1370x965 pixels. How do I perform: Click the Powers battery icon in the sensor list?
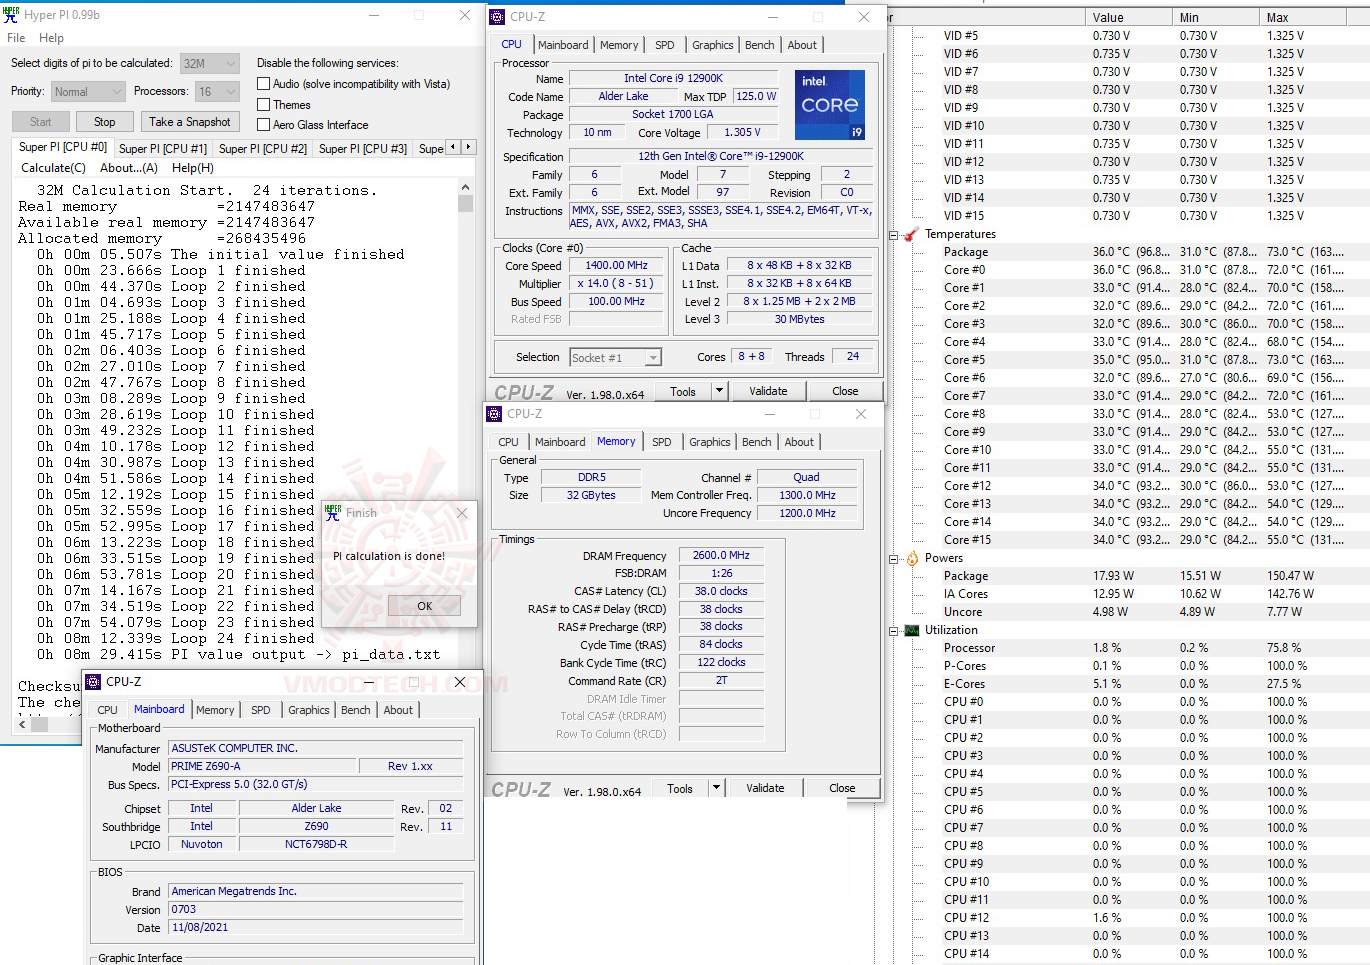click(910, 558)
